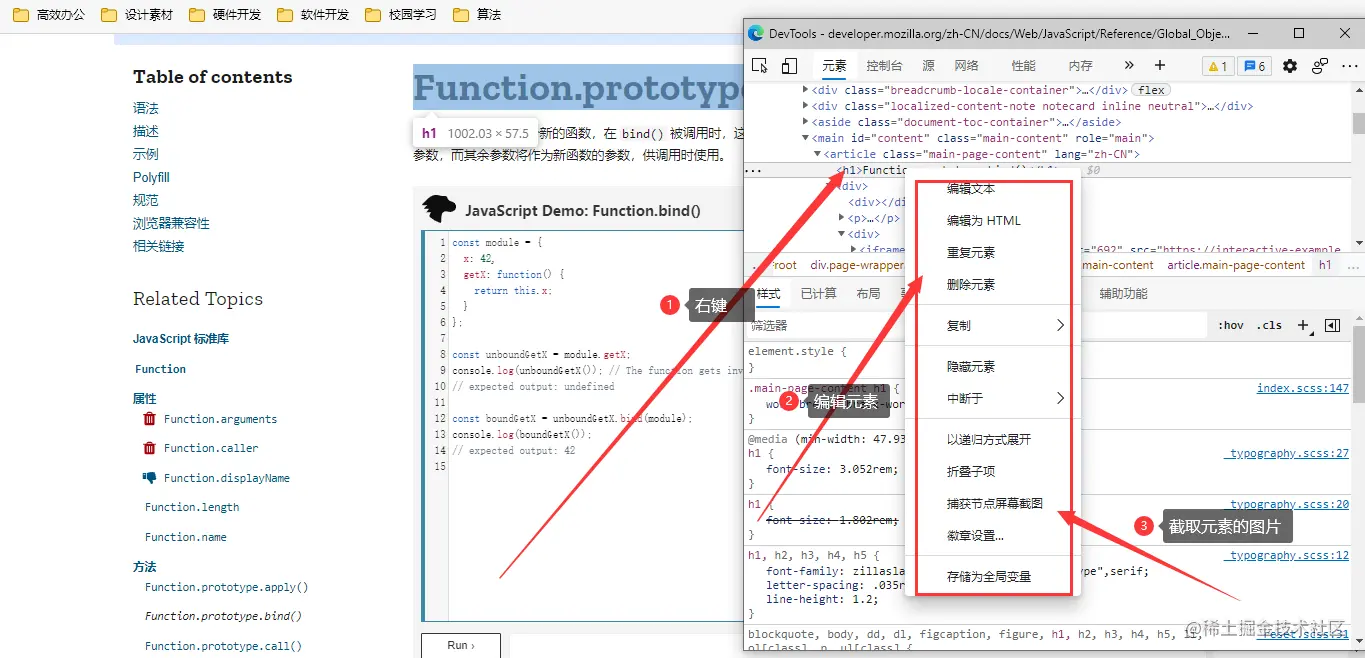Switch to the 性能 tab

click(x=1023, y=66)
